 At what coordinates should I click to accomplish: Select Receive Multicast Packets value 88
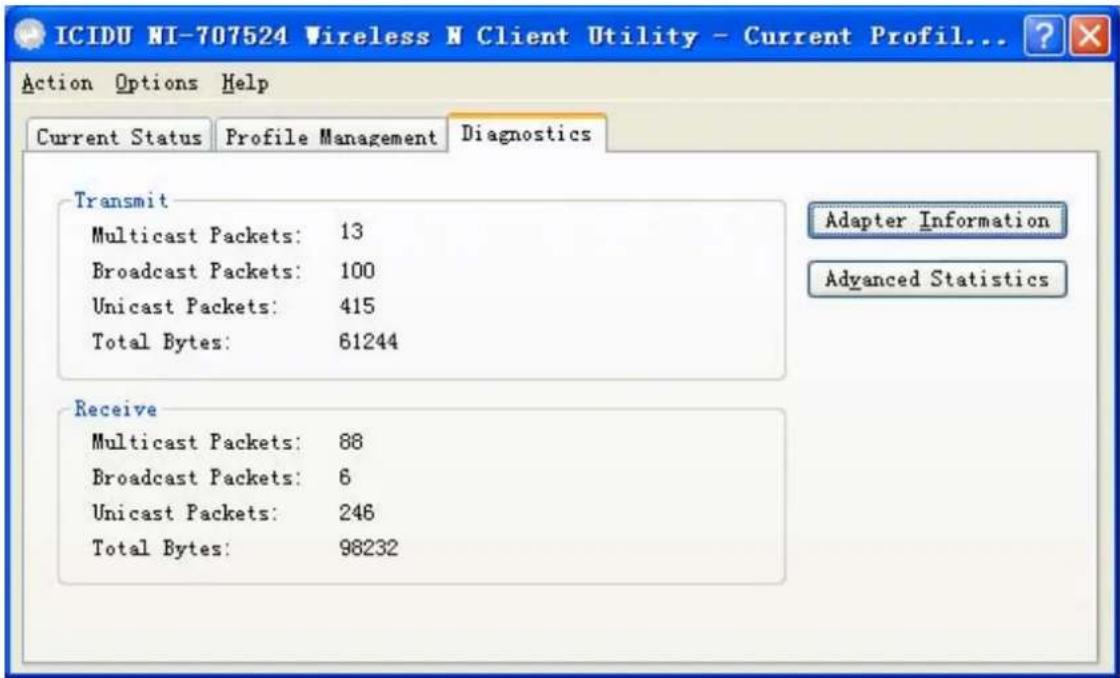click(x=351, y=442)
